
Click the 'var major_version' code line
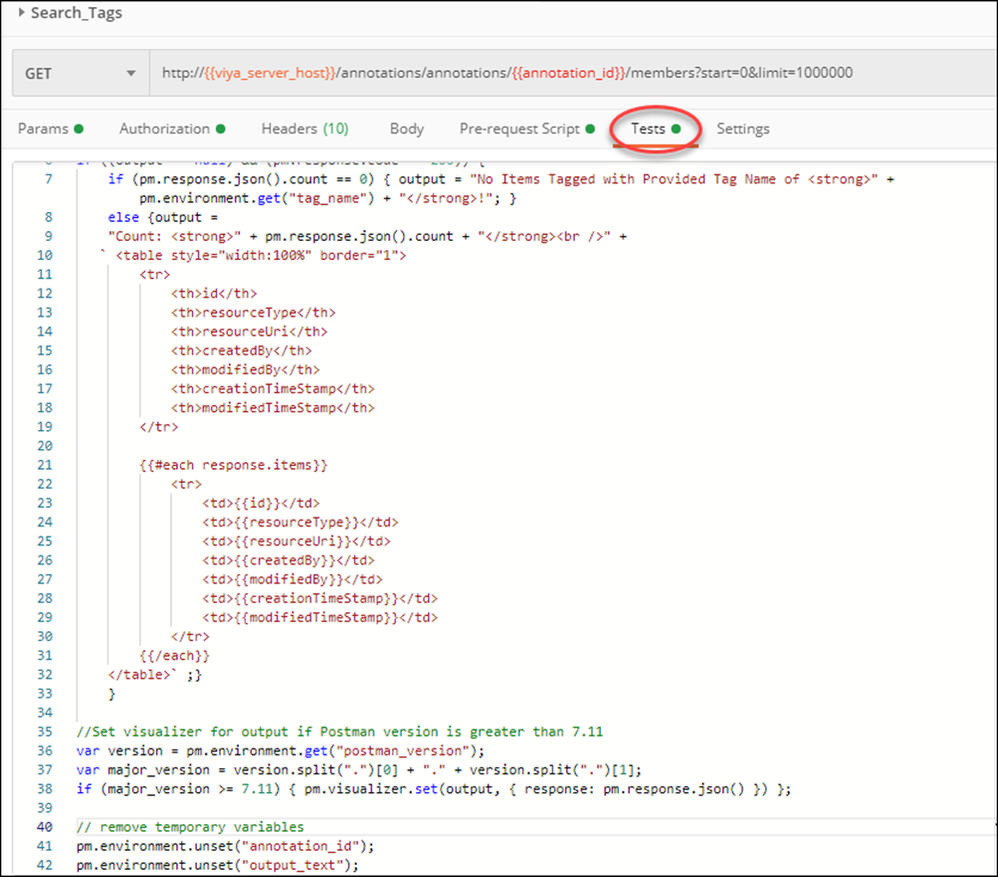pyautogui.click(x=359, y=770)
